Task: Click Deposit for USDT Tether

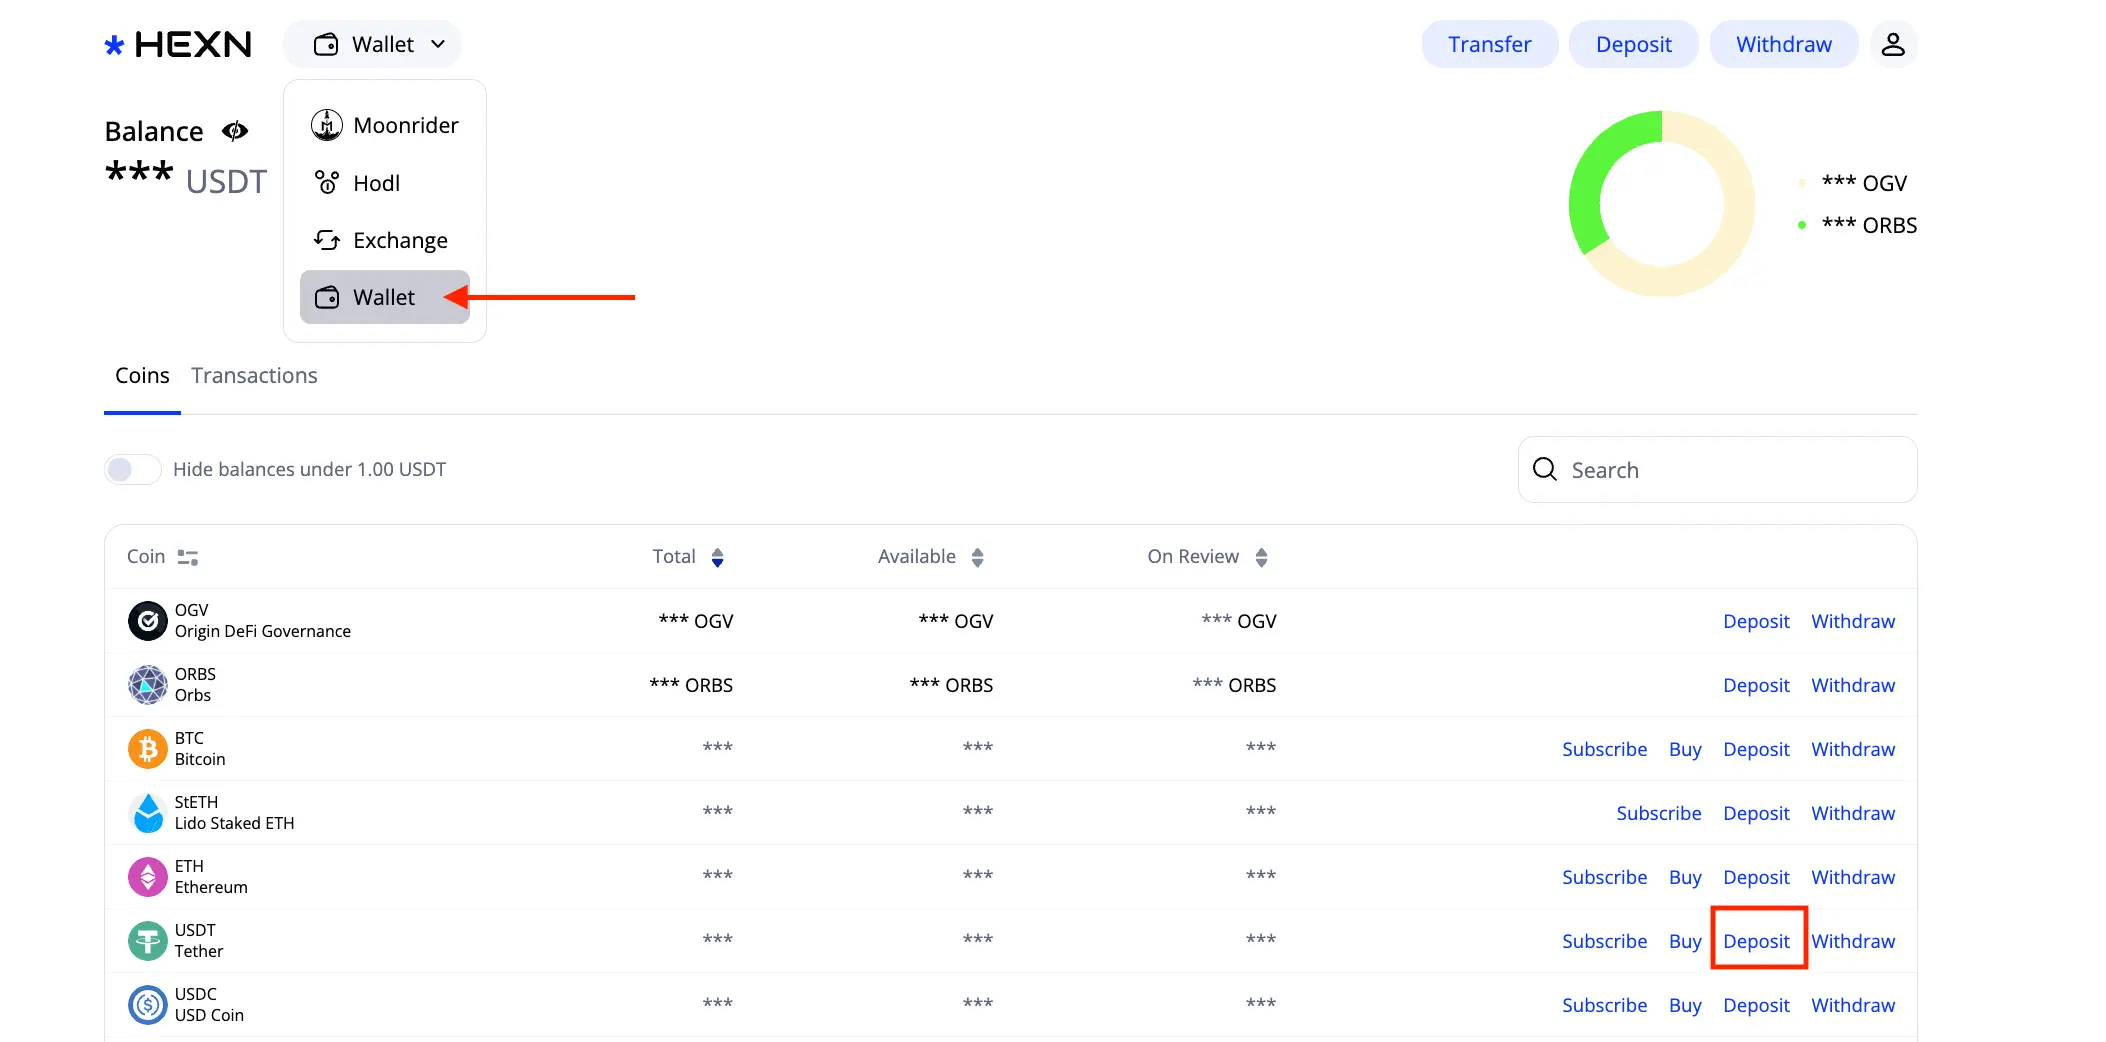Action: pos(1756,941)
